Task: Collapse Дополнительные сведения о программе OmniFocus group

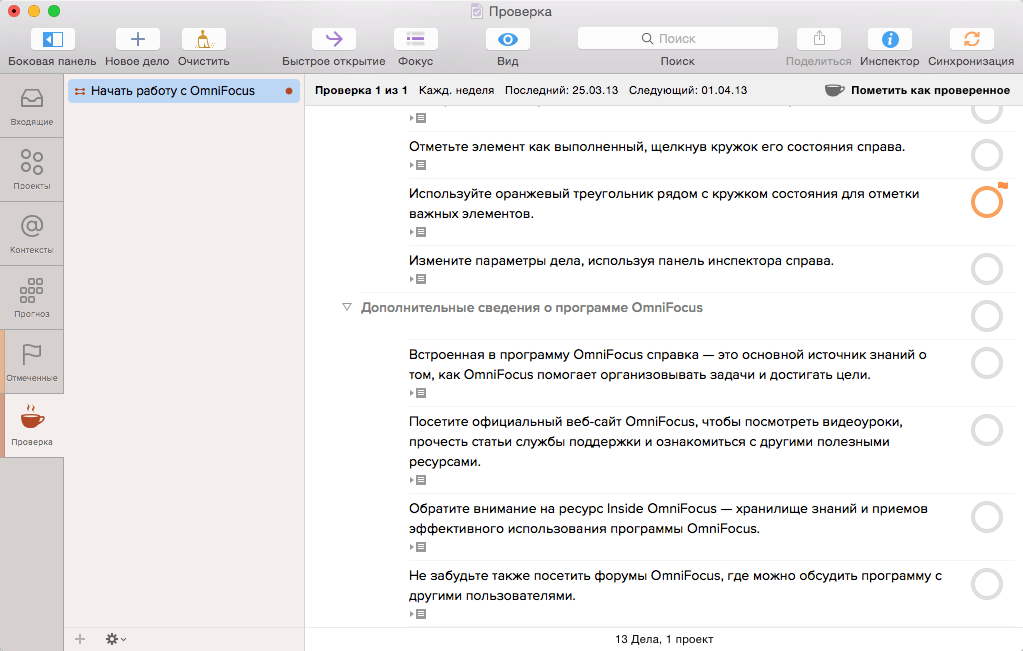Action: pos(346,307)
